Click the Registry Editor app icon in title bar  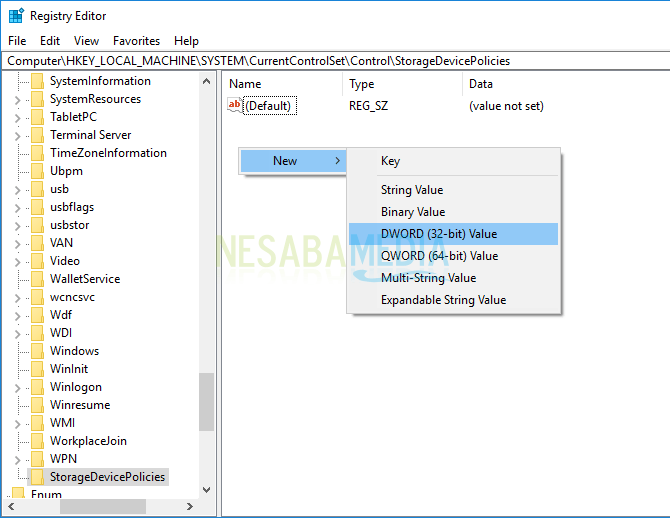click(16, 16)
